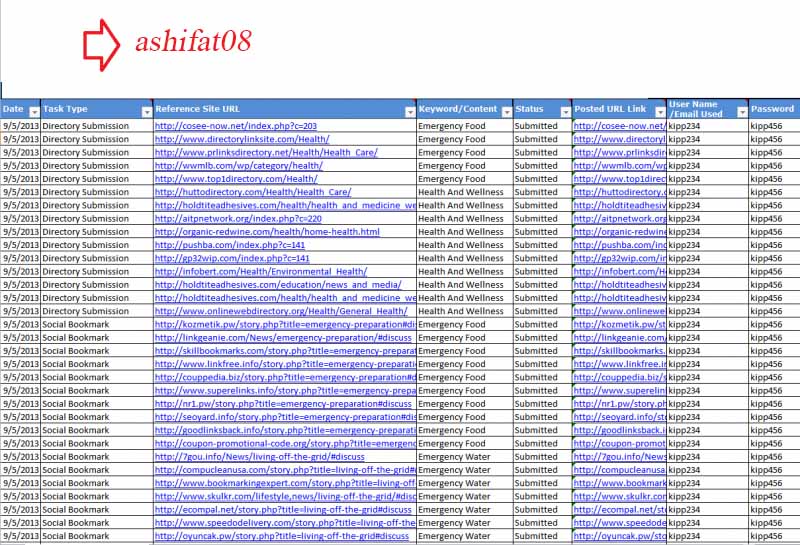The image size is (800, 545).
Task: Open the Status column filter dropdown
Action: 565,112
